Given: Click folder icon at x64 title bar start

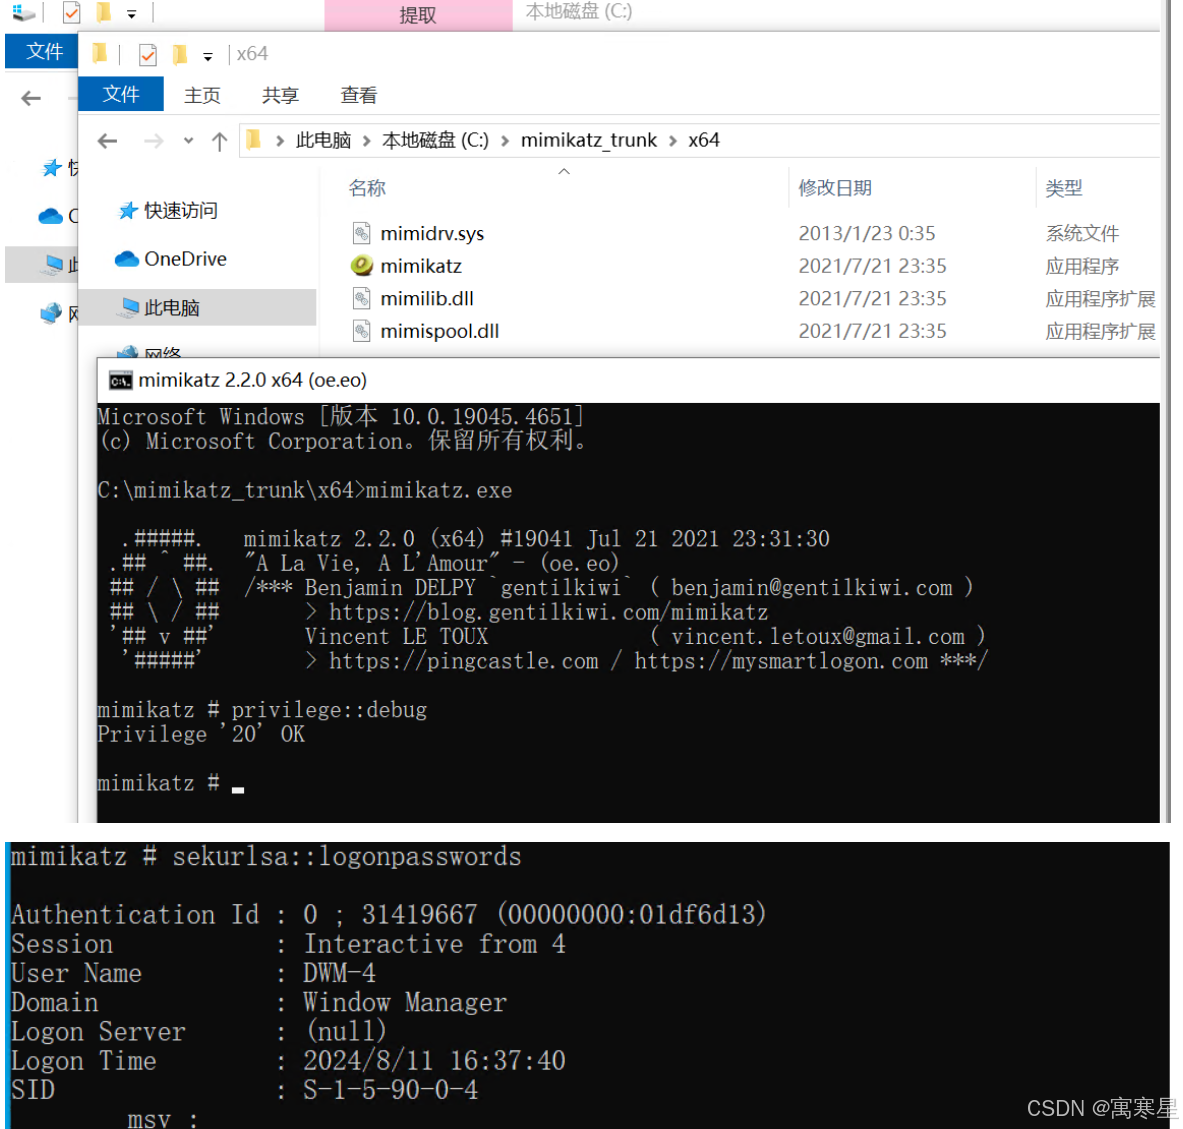Looking at the screenshot, I should (99, 53).
